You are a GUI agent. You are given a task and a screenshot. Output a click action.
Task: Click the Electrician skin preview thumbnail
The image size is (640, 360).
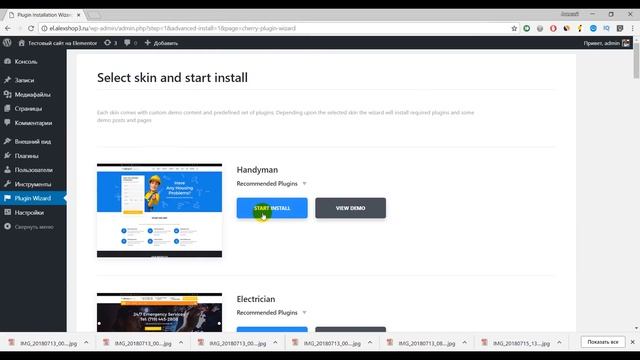tap(160, 312)
